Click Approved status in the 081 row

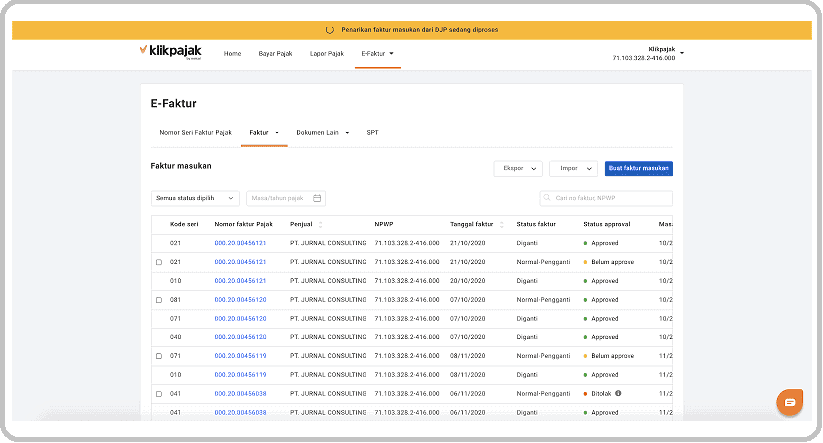point(605,300)
